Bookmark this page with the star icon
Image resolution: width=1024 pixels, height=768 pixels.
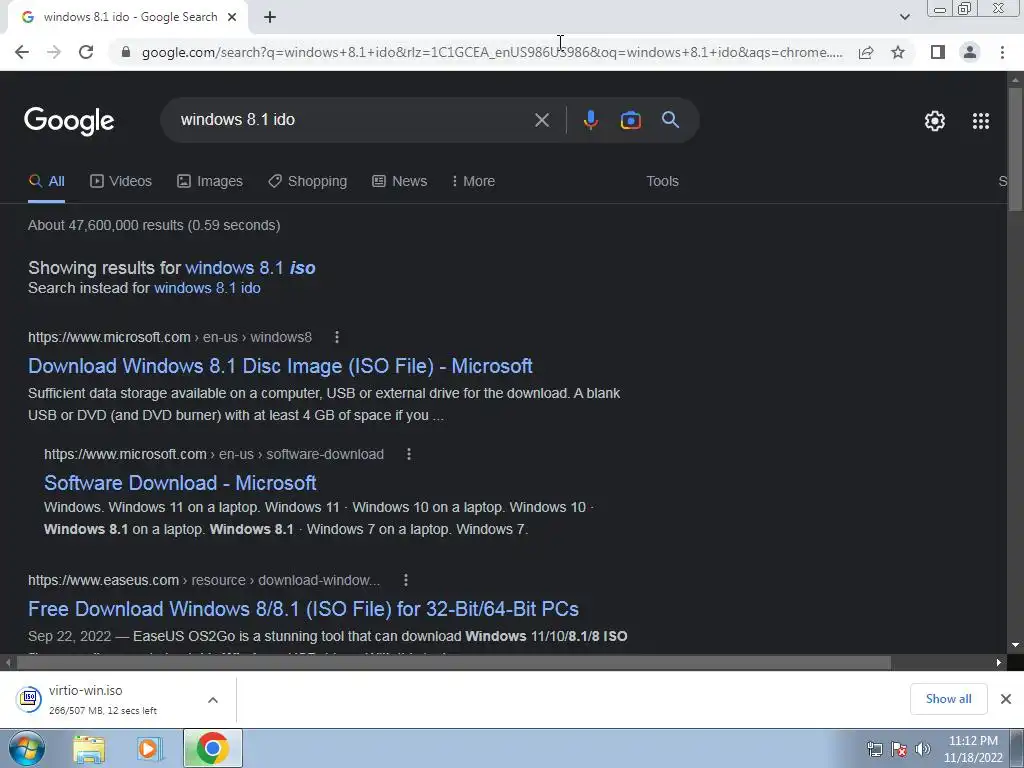pyautogui.click(x=898, y=52)
